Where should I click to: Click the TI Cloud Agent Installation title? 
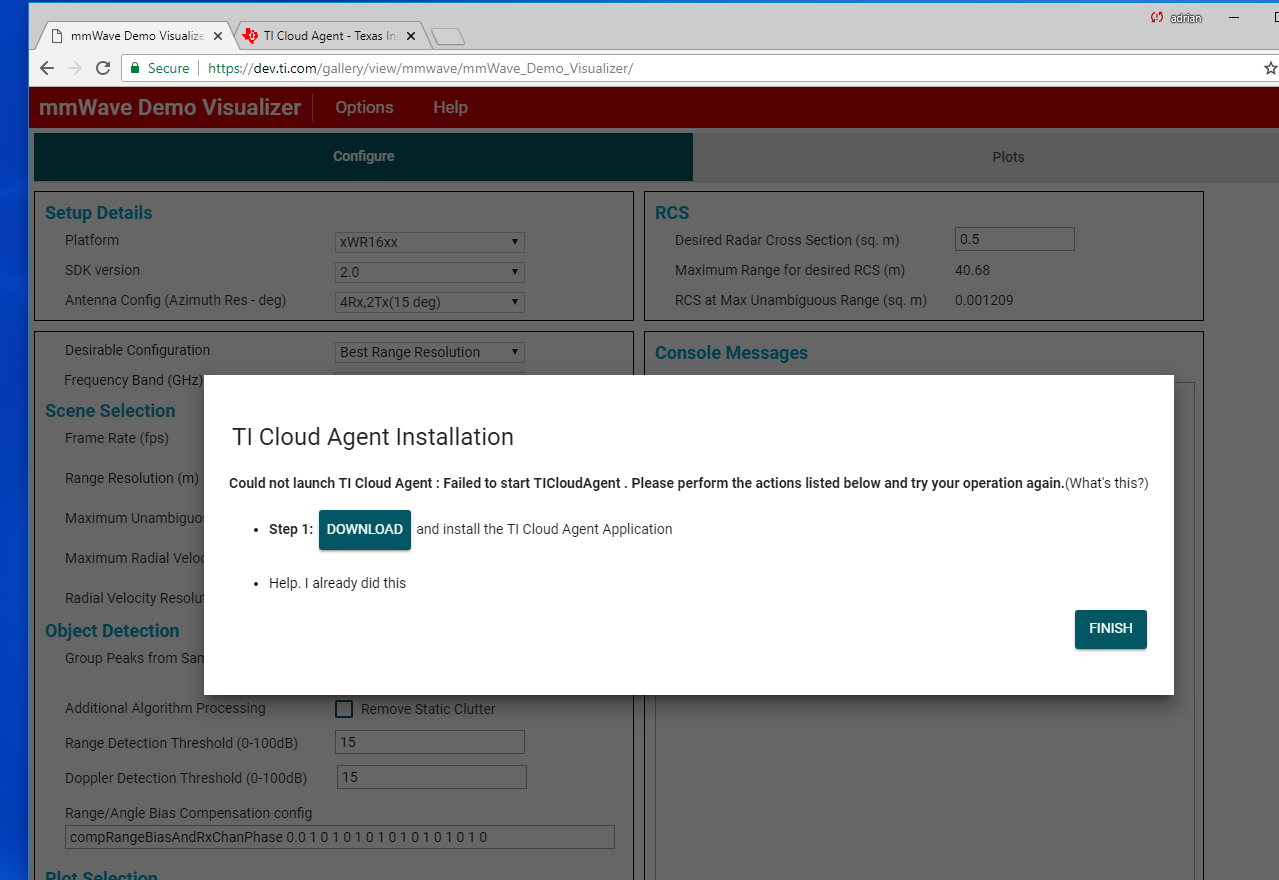point(373,437)
